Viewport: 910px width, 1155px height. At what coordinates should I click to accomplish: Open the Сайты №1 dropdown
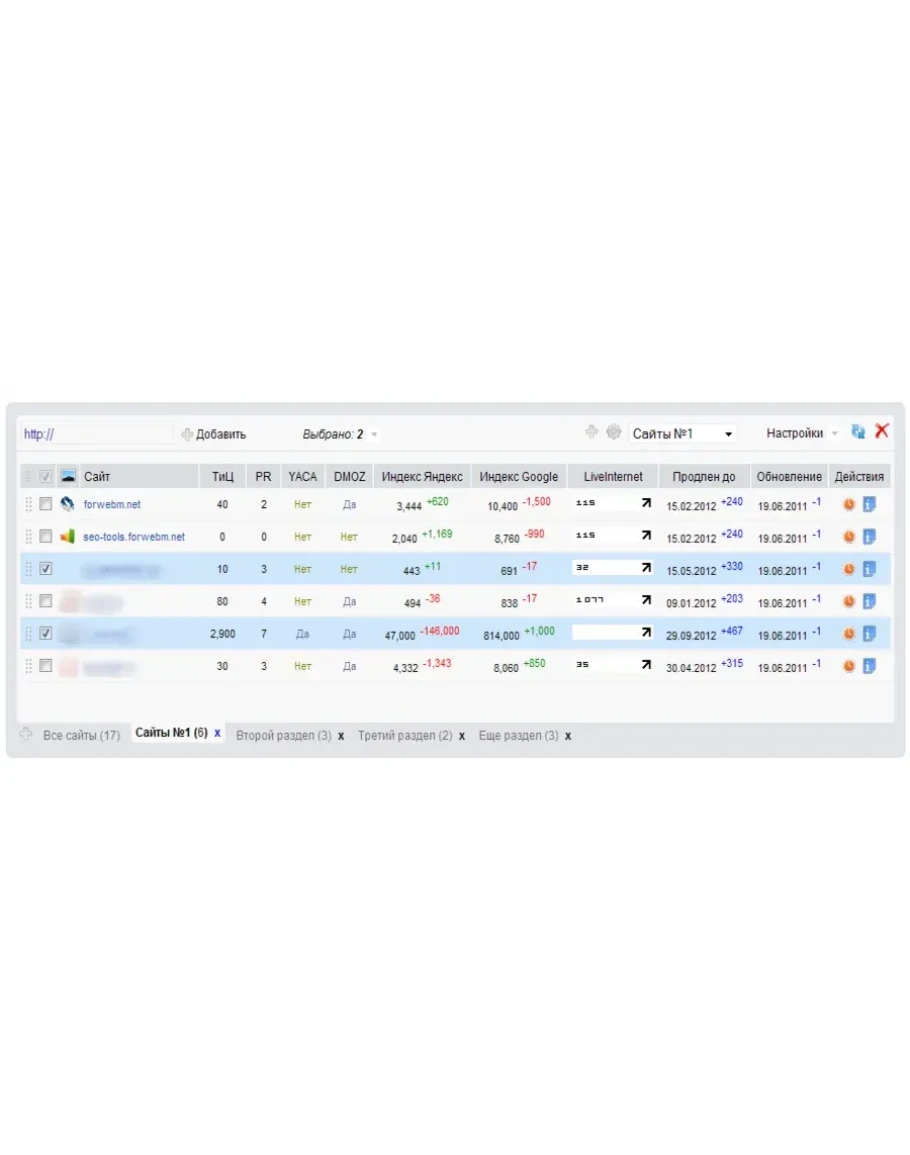point(684,434)
